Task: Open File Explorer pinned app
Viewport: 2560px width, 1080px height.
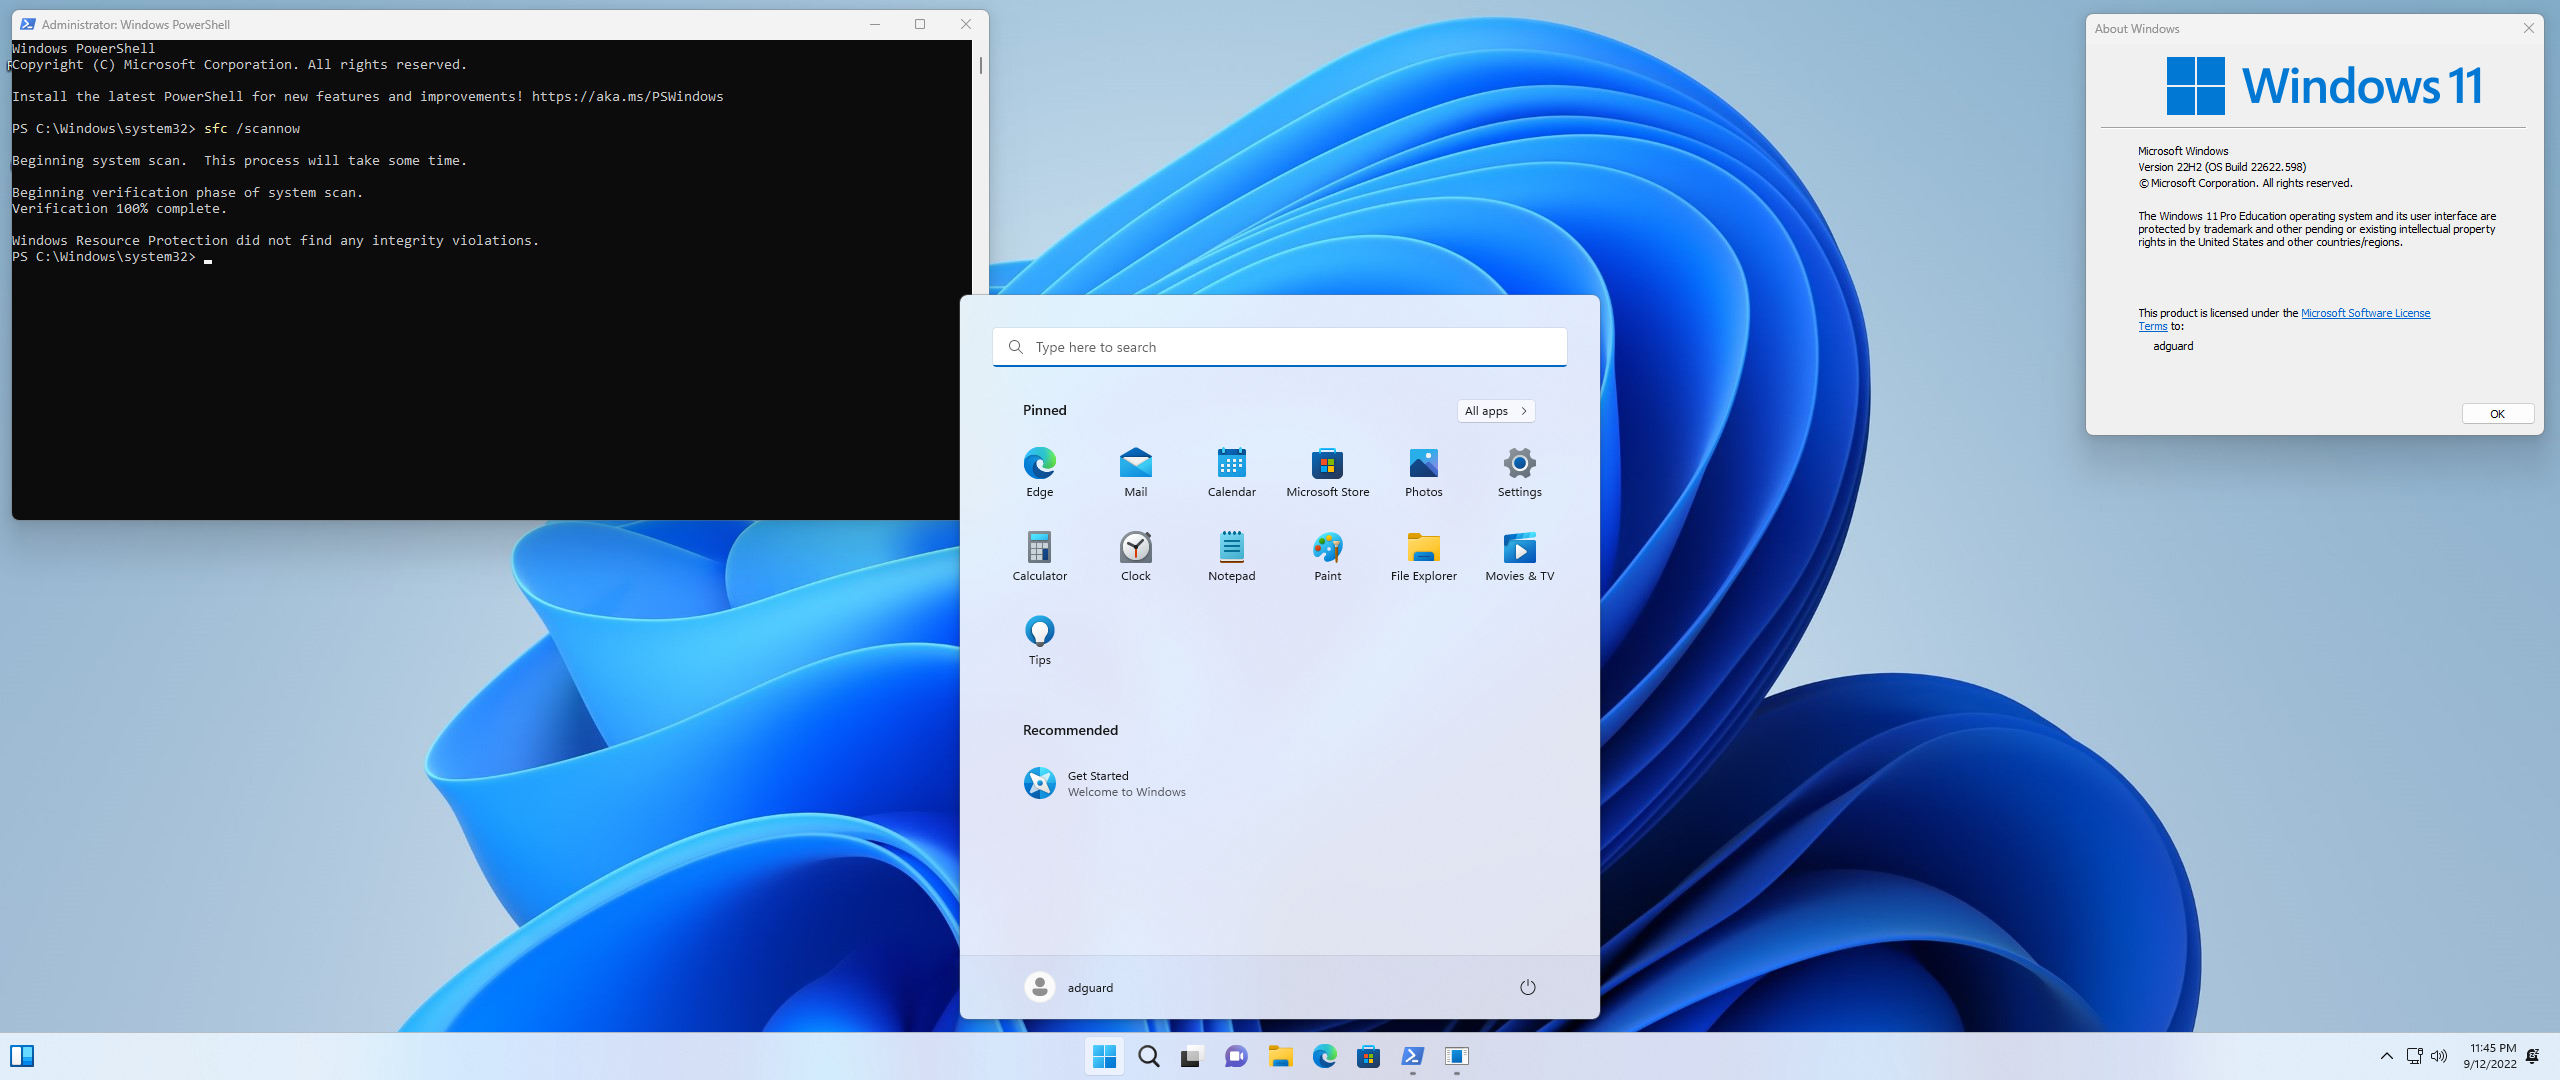Action: tap(1423, 555)
